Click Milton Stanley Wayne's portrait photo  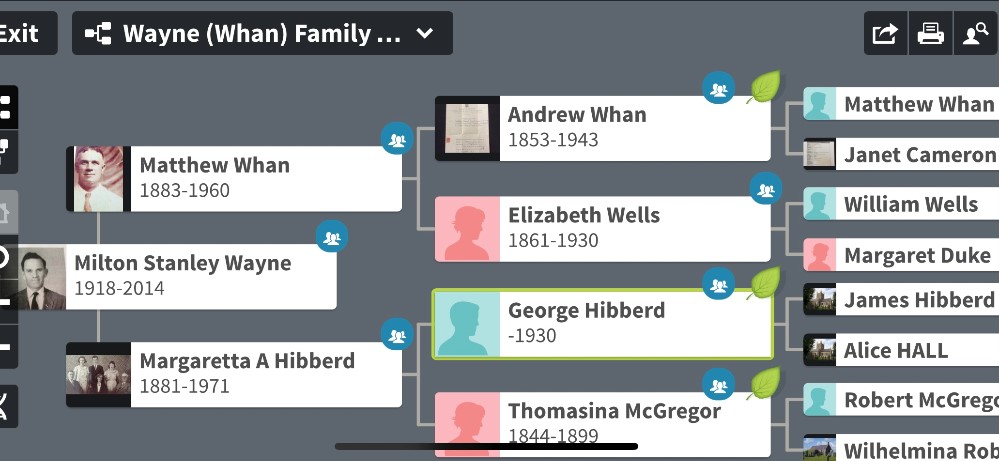coord(42,278)
